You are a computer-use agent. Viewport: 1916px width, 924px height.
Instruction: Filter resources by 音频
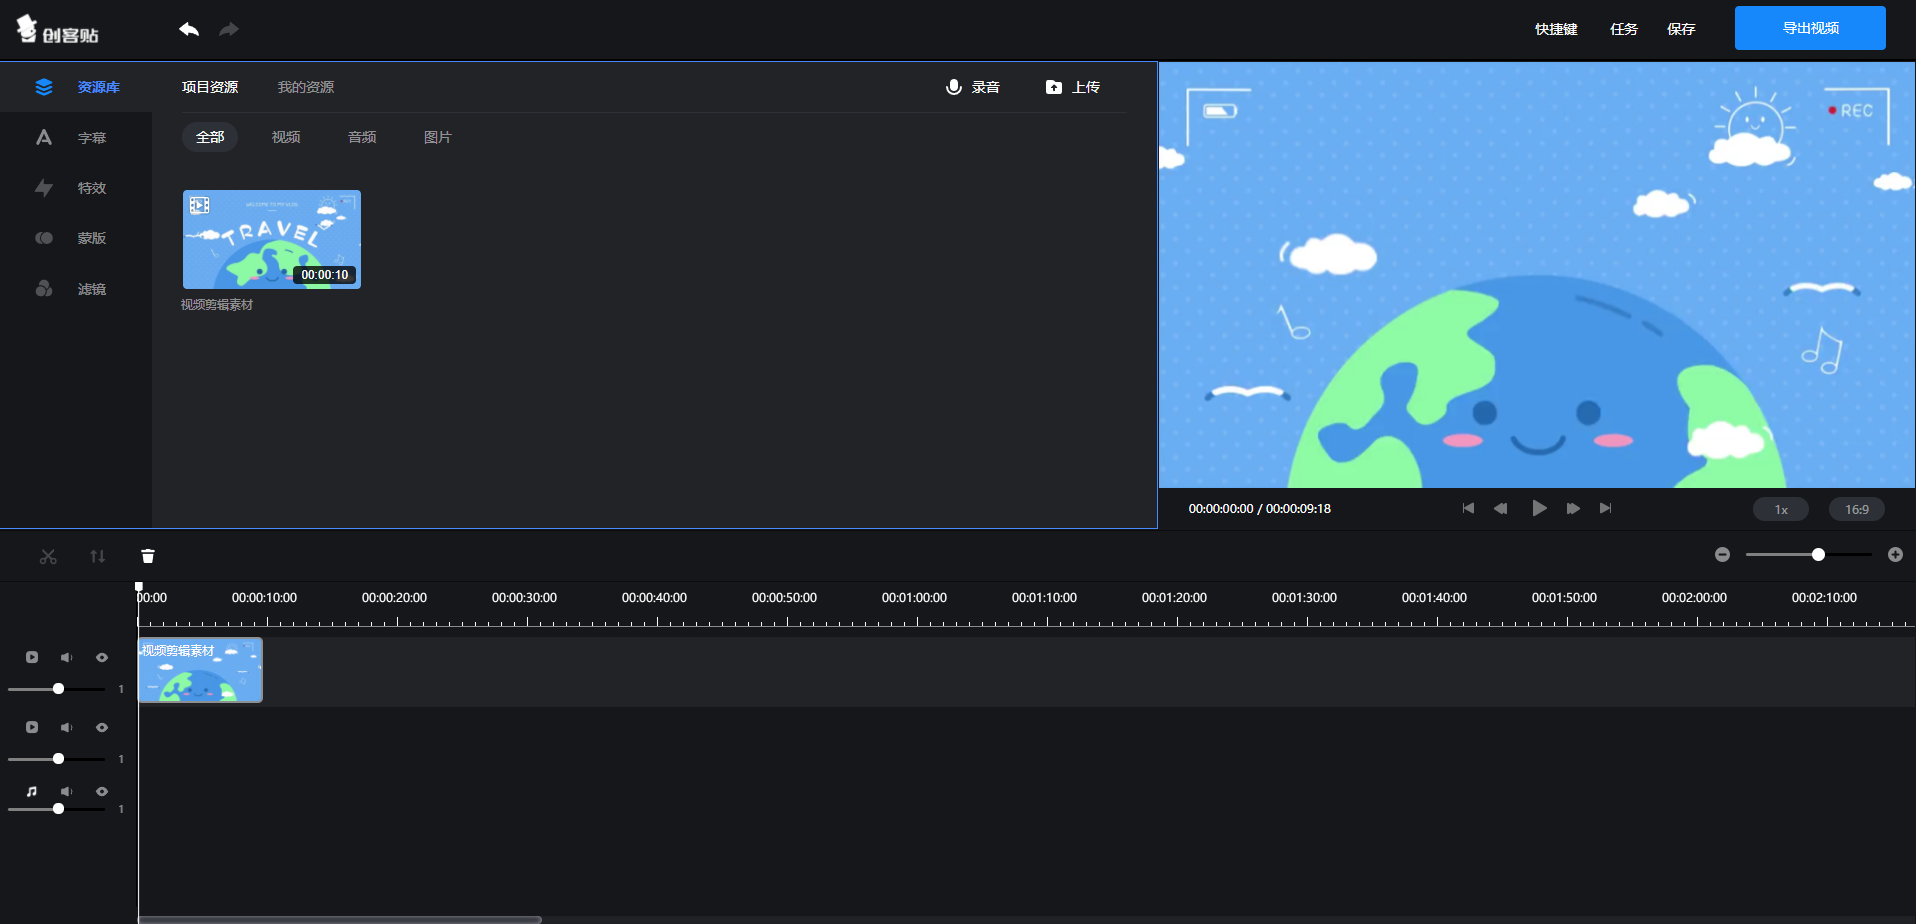tap(362, 137)
